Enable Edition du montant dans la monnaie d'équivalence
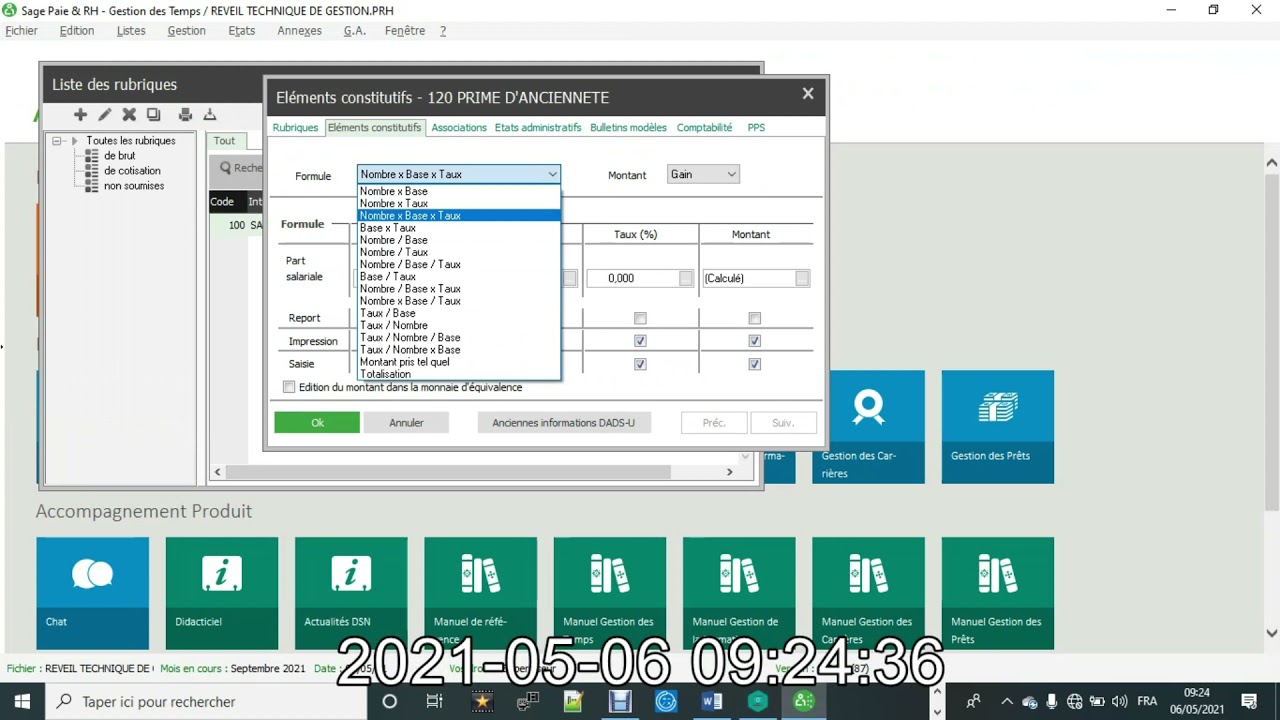The image size is (1280, 720). pyautogui.click(x=289, y=387)
